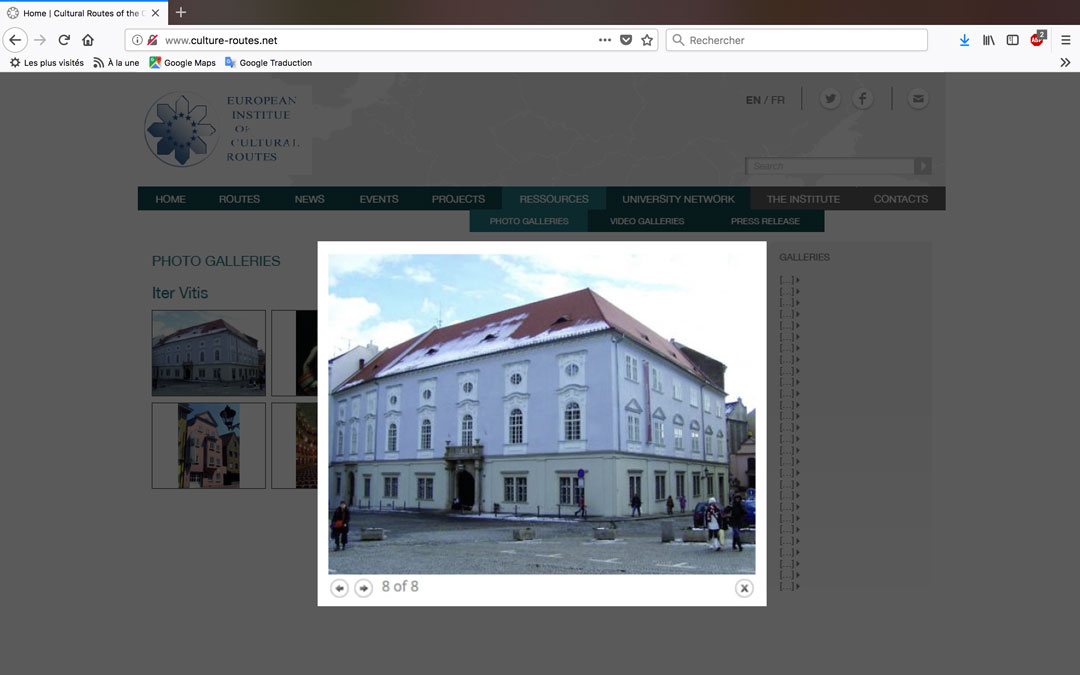Open À la une feed bookmark
1080x675 pixels.
(116, 63)
